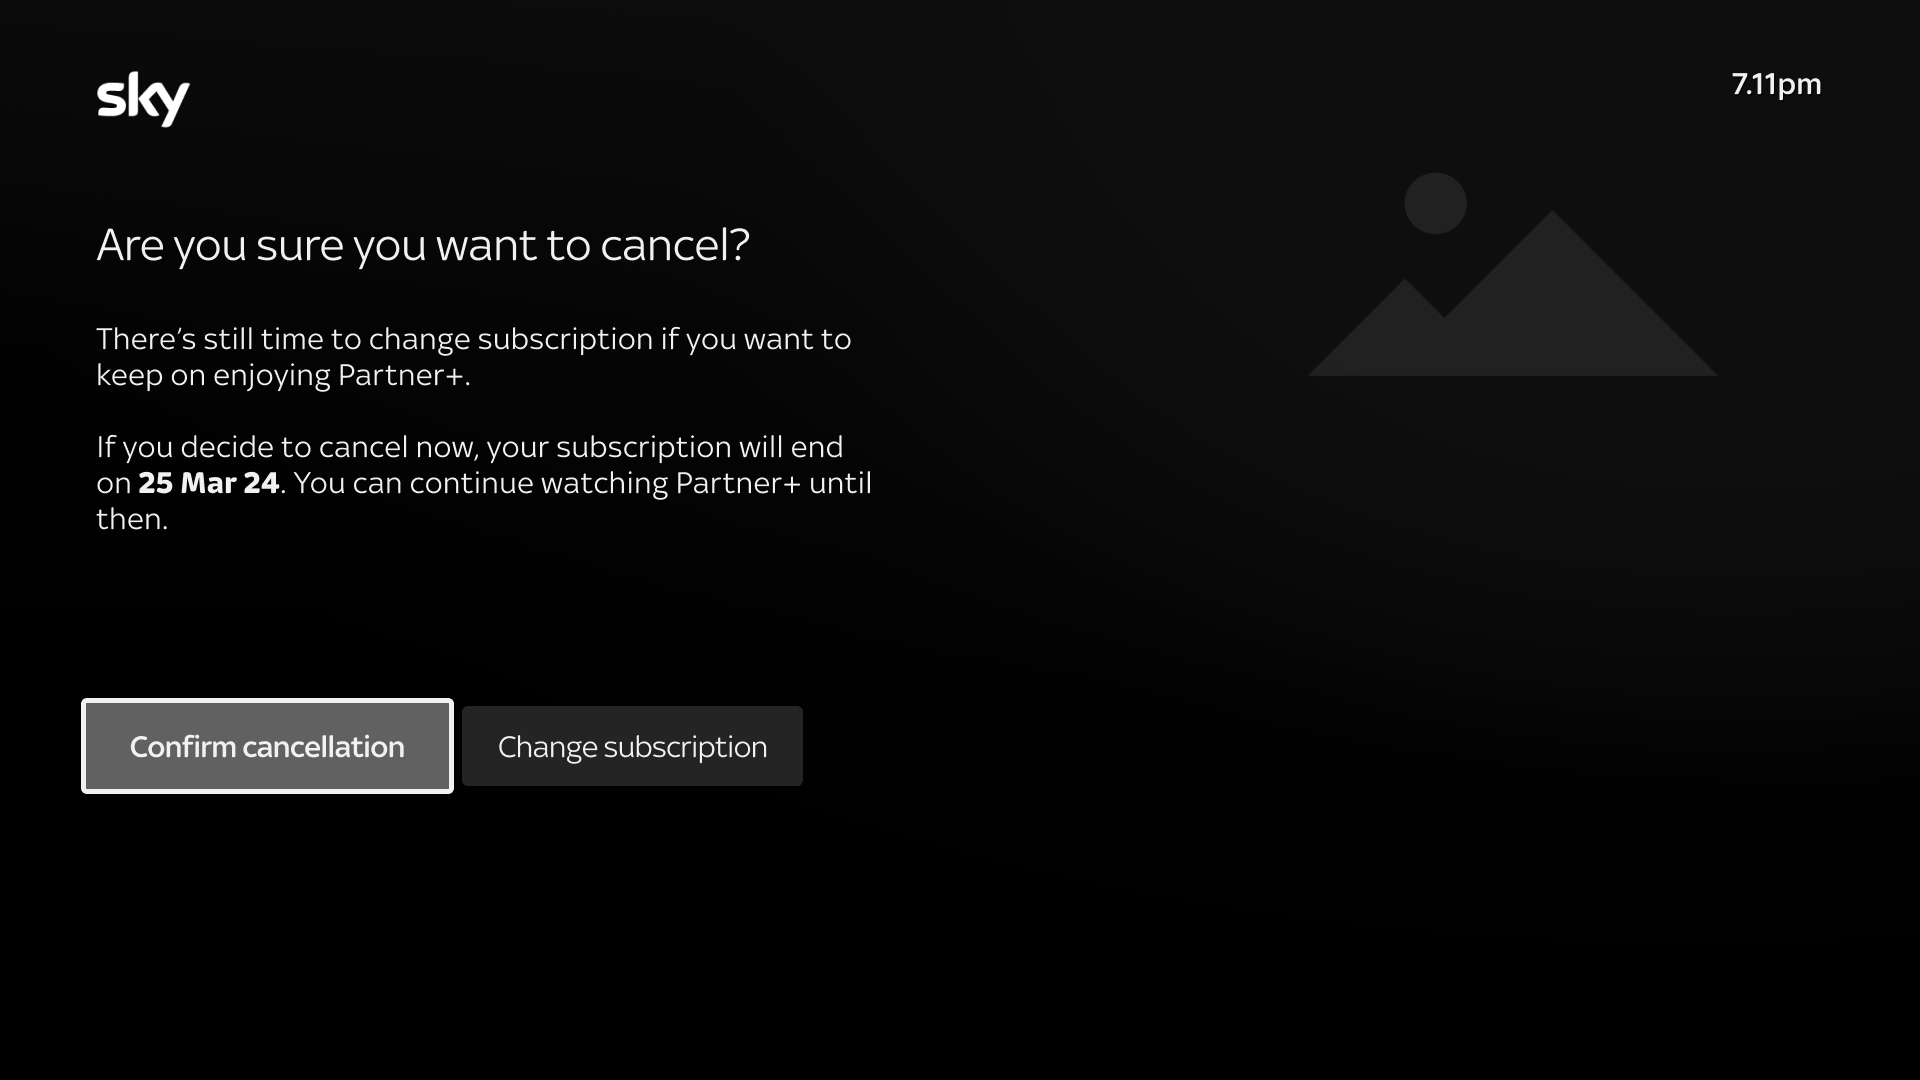
Task: Click the placeholder mountain image
Action: click(x=1512, y=274)
